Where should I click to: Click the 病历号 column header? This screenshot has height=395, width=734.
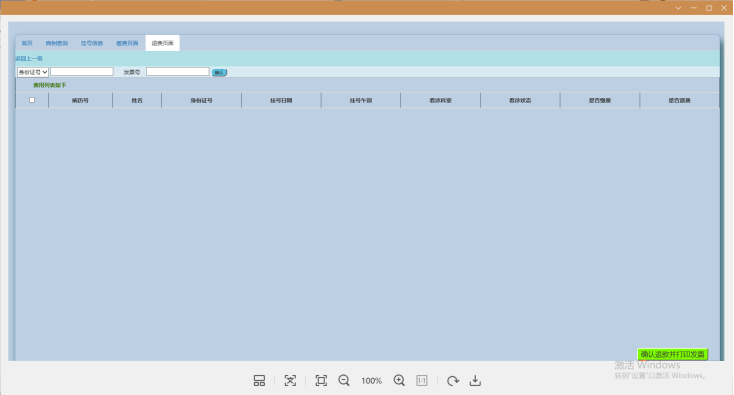tap(80, 101)
